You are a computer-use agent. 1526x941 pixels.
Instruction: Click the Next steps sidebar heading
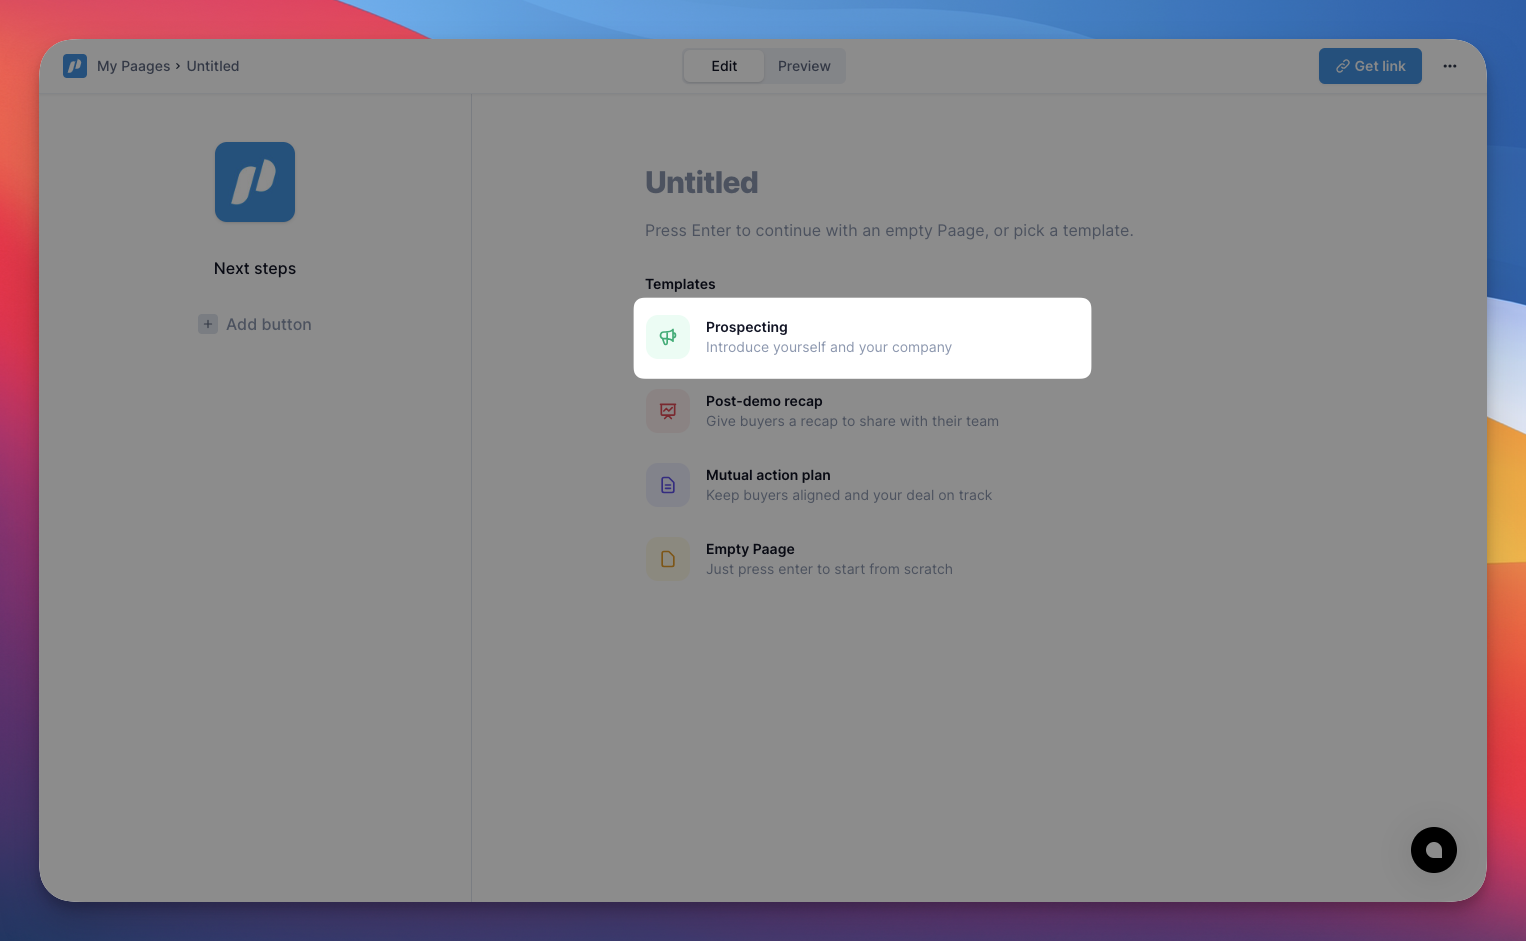click(255, 268)
